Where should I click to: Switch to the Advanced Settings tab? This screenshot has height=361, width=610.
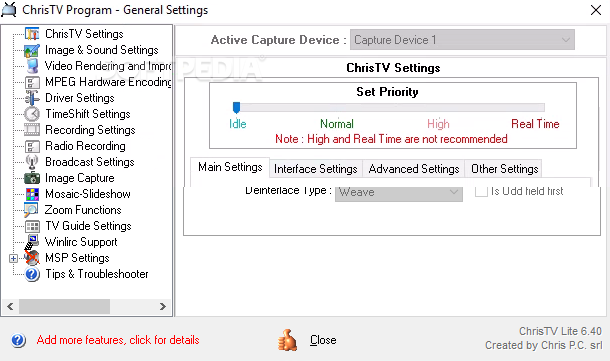tap(414, 169)
